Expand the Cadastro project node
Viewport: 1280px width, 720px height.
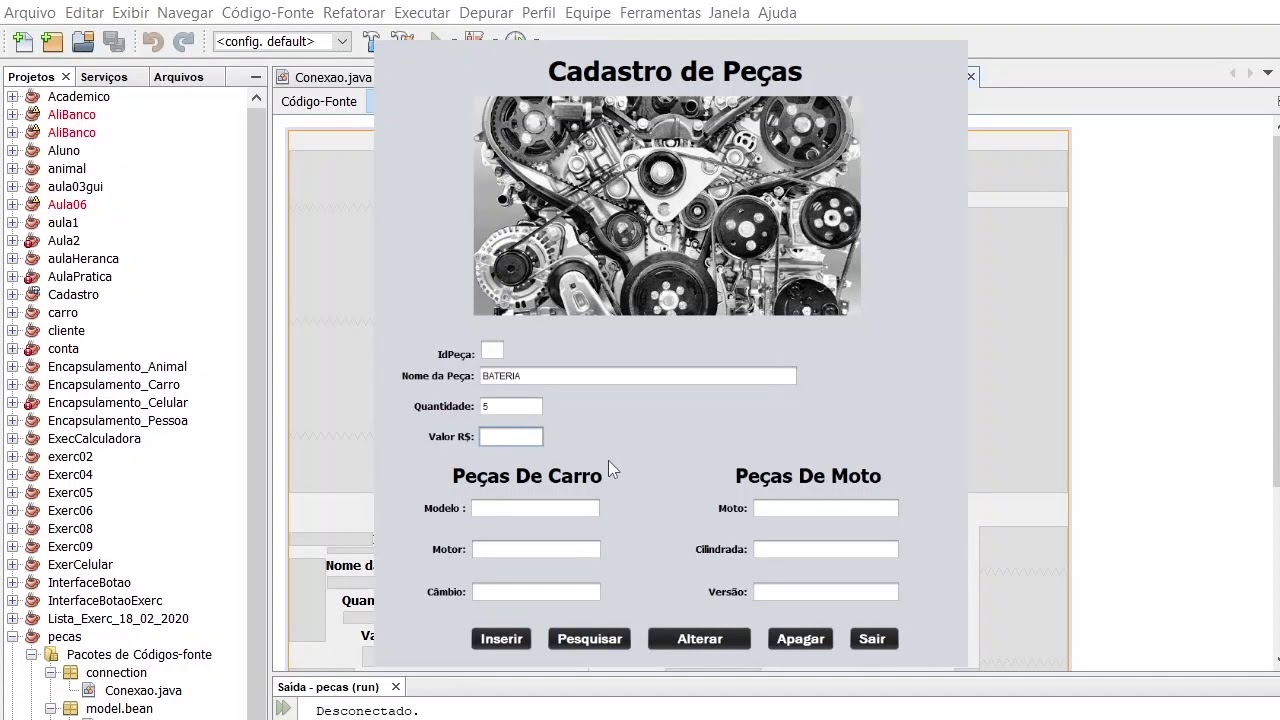pyautogui.click(x=13, y=295)
